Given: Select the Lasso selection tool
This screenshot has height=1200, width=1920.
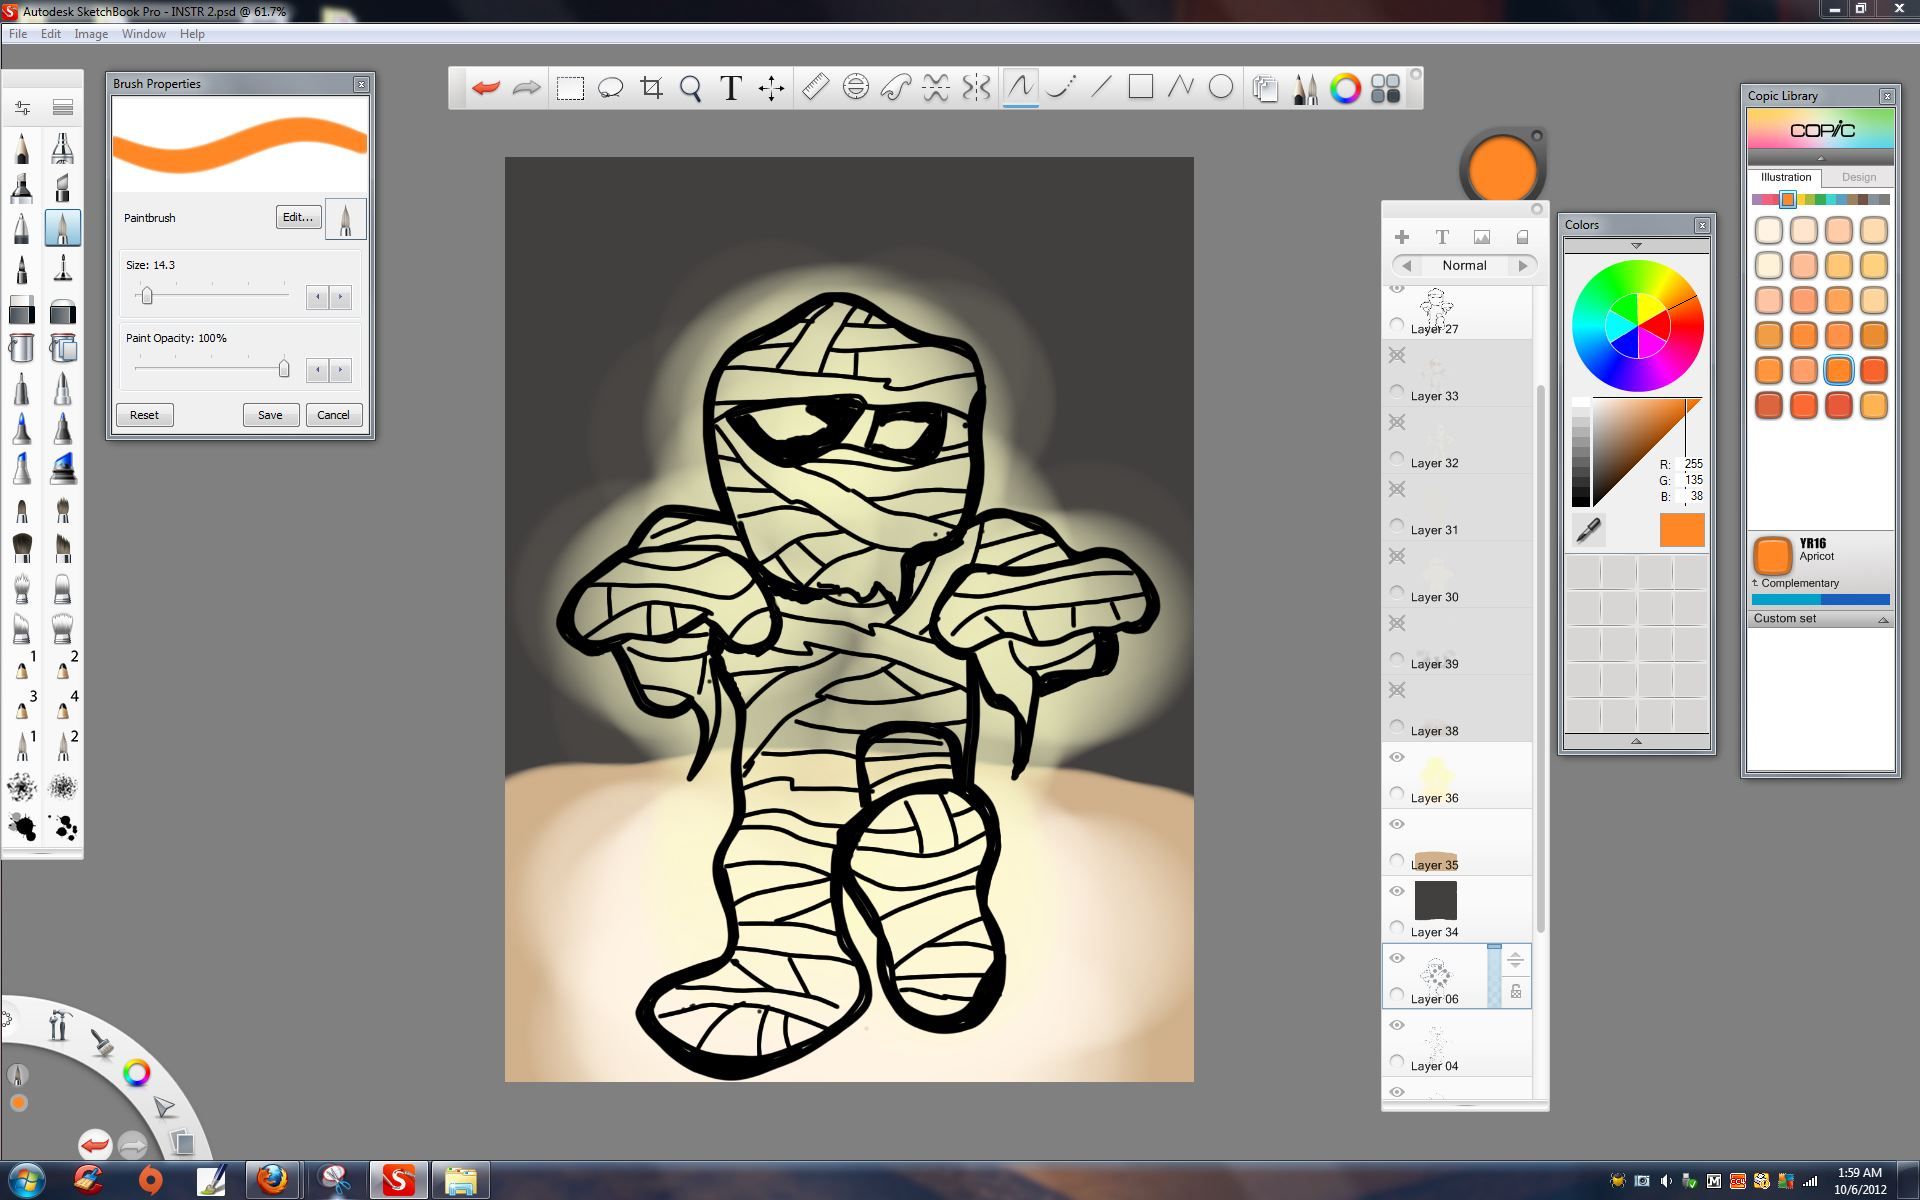Looking at the screenshot, I should tap(611, 88).
